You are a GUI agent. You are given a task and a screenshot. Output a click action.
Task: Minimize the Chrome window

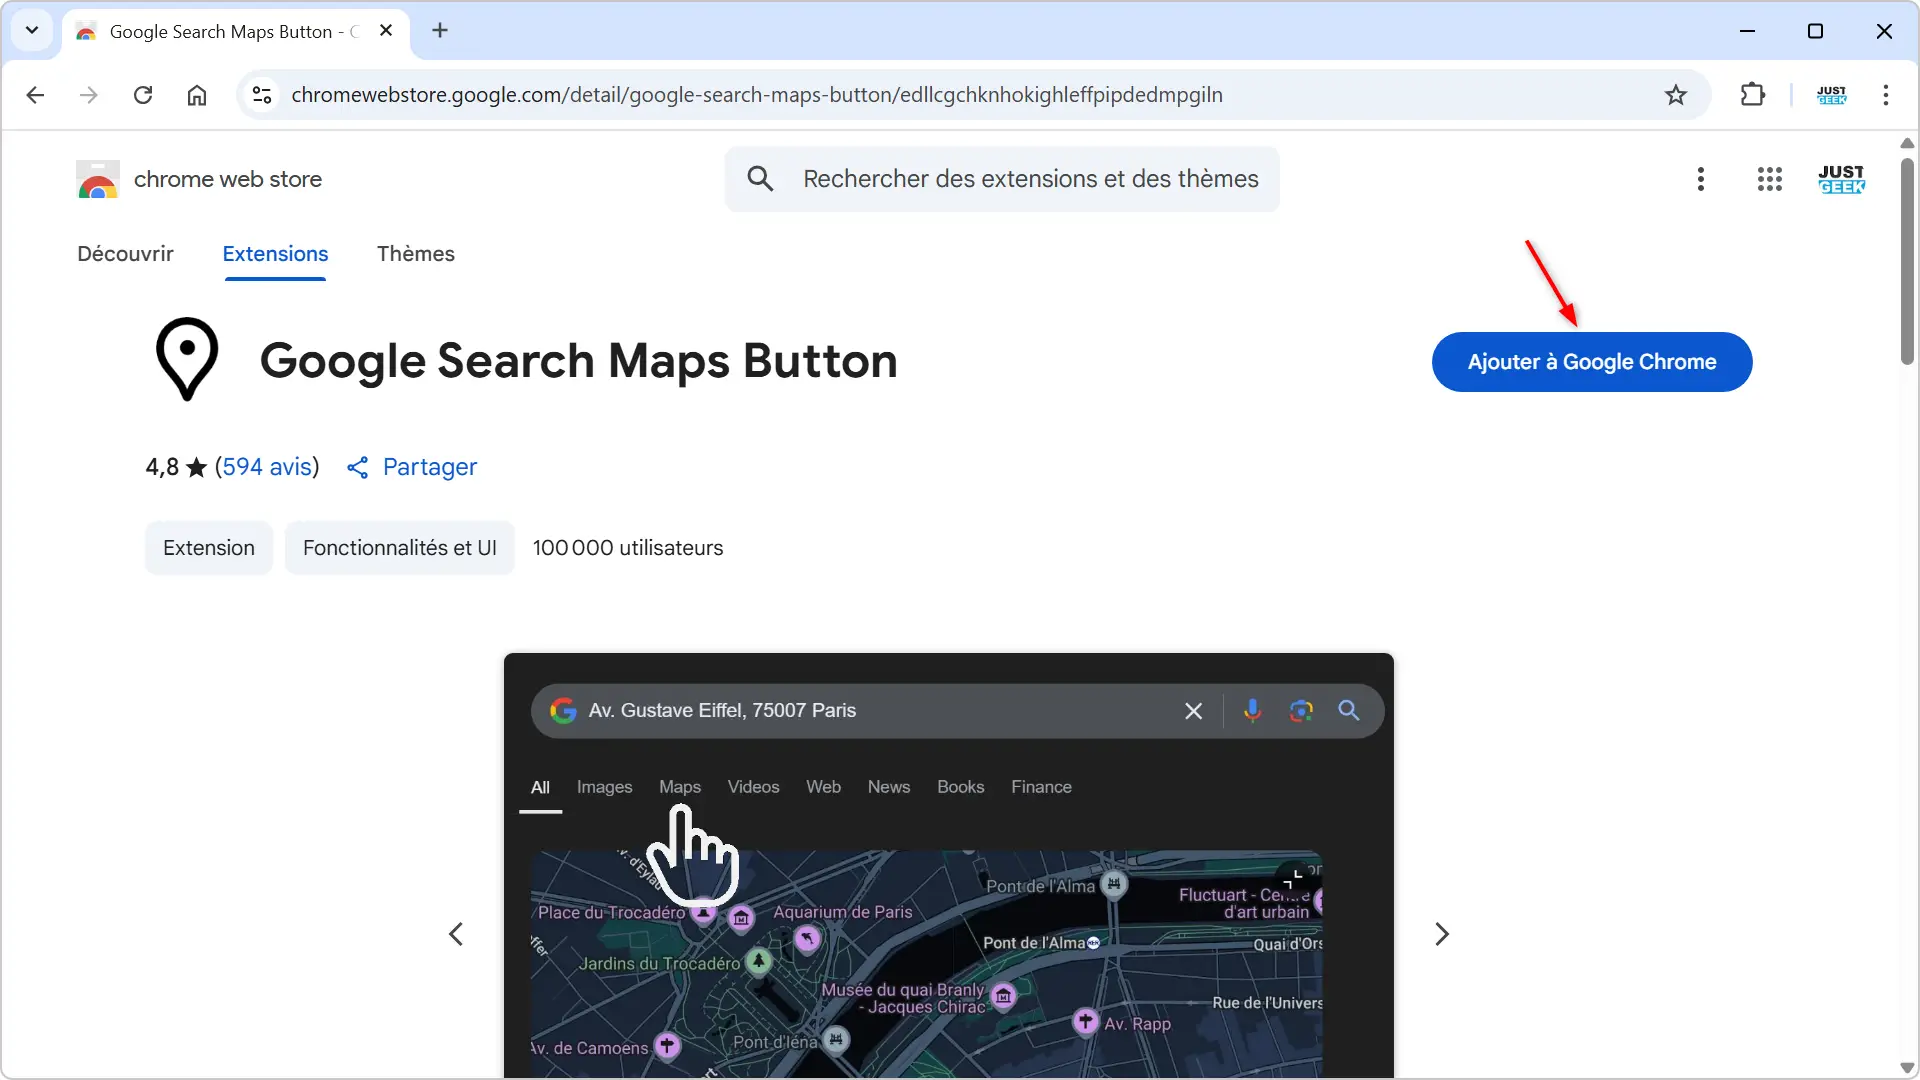click(x=1747, y=31)
